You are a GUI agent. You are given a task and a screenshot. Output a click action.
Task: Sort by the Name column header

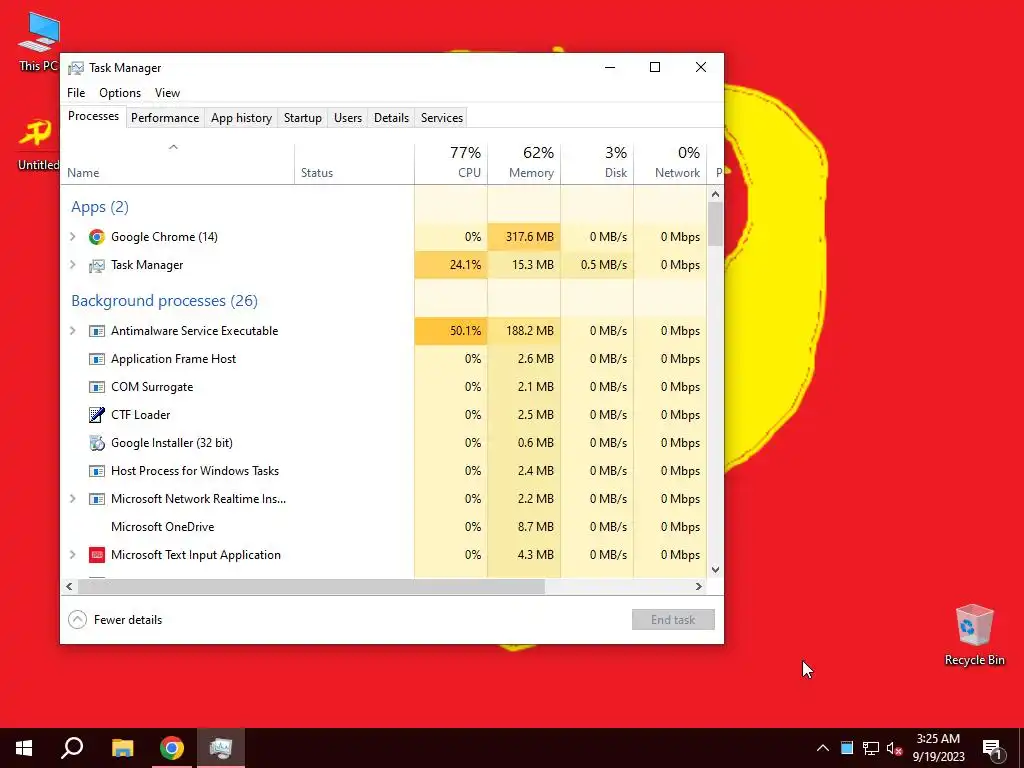tap(178, 163)
